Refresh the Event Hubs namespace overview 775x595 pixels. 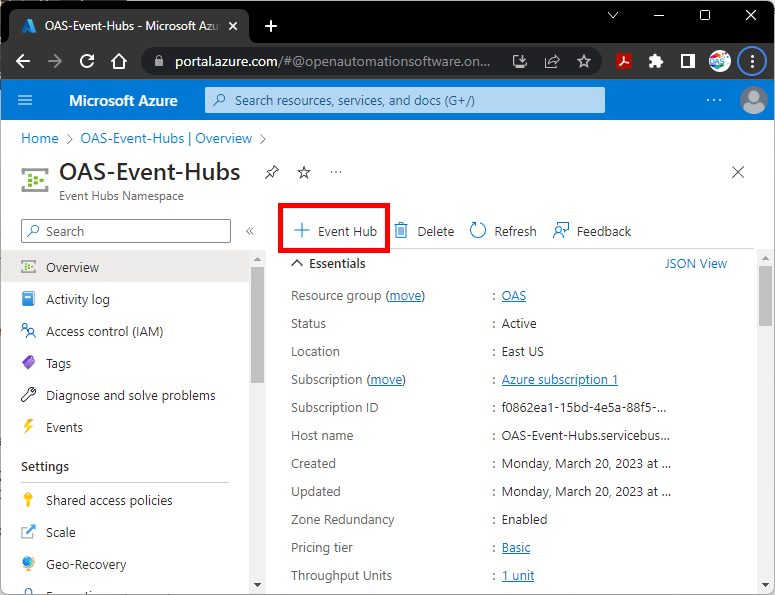click(x=503, y=231)
